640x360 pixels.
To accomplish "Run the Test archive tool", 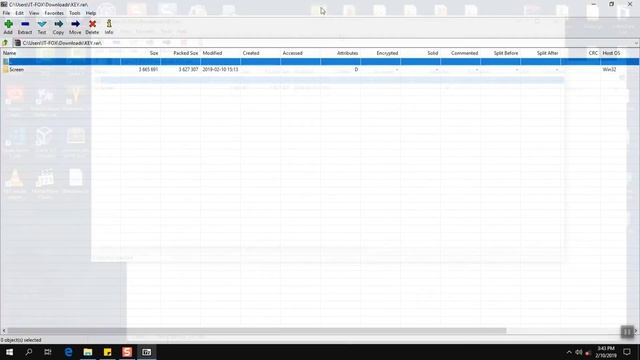I will pyautogui.click(x=42, y=24).
